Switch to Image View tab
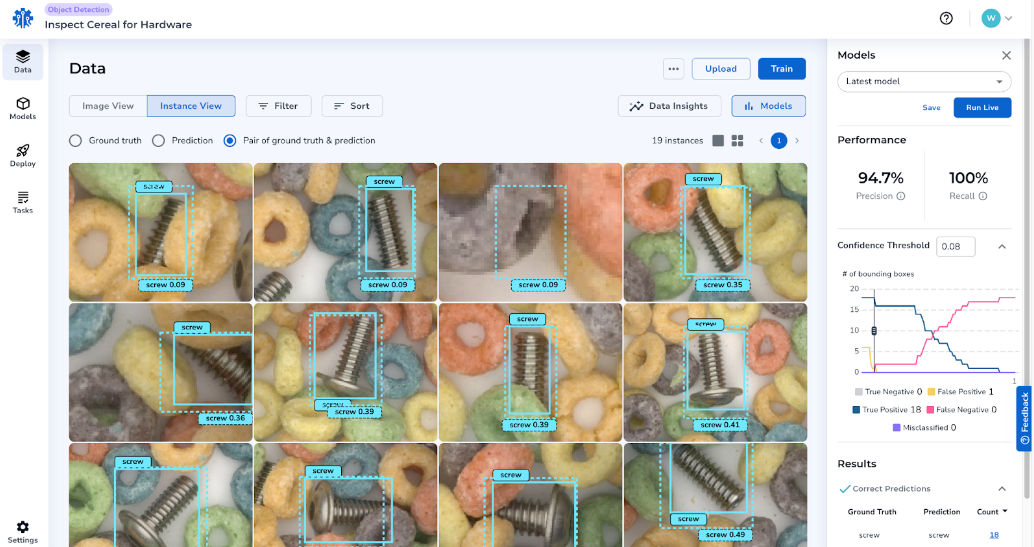Viewport: 1034px width, 547px height. click(108, 106)
